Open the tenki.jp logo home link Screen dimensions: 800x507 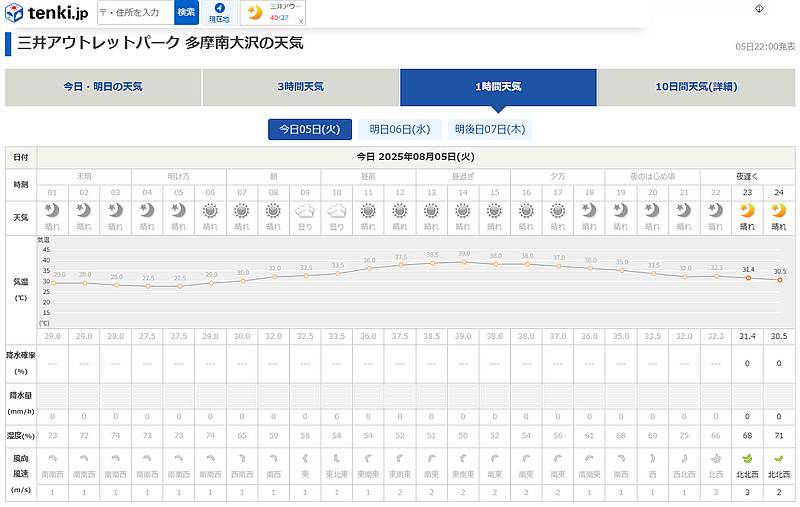tap(46, 12)
